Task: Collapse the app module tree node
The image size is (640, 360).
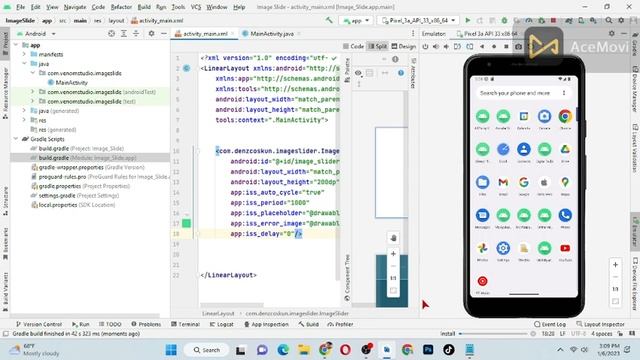Action: [16, 45]
